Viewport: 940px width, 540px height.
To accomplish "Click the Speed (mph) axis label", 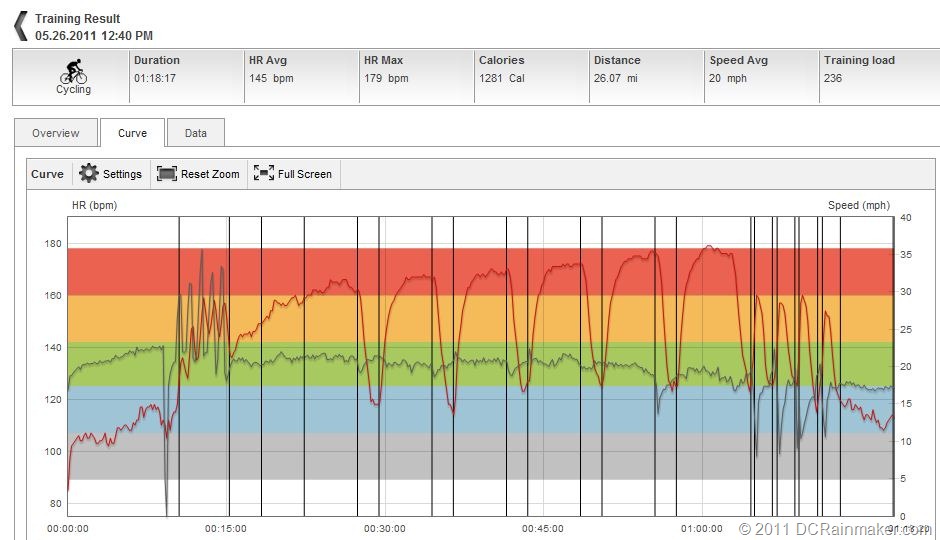I will [x=859, y=205].
